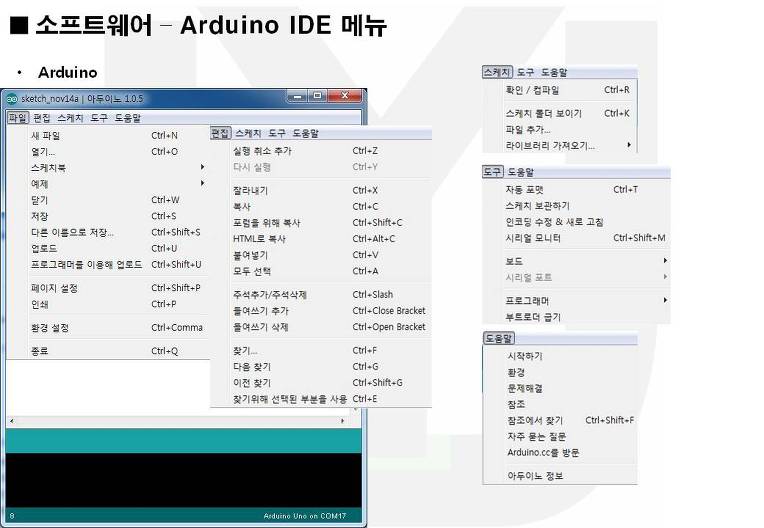Screen dimensions: 764x528
Task: Click the horizontal scrollbar left arrow
Action: tap(12, 421)
